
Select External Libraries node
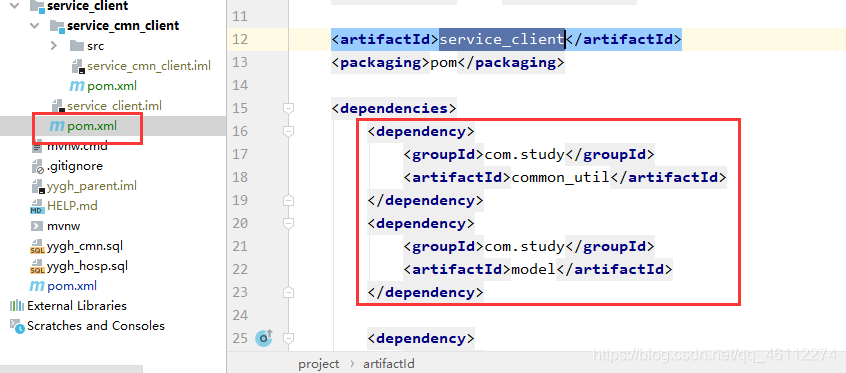point(77,306)
